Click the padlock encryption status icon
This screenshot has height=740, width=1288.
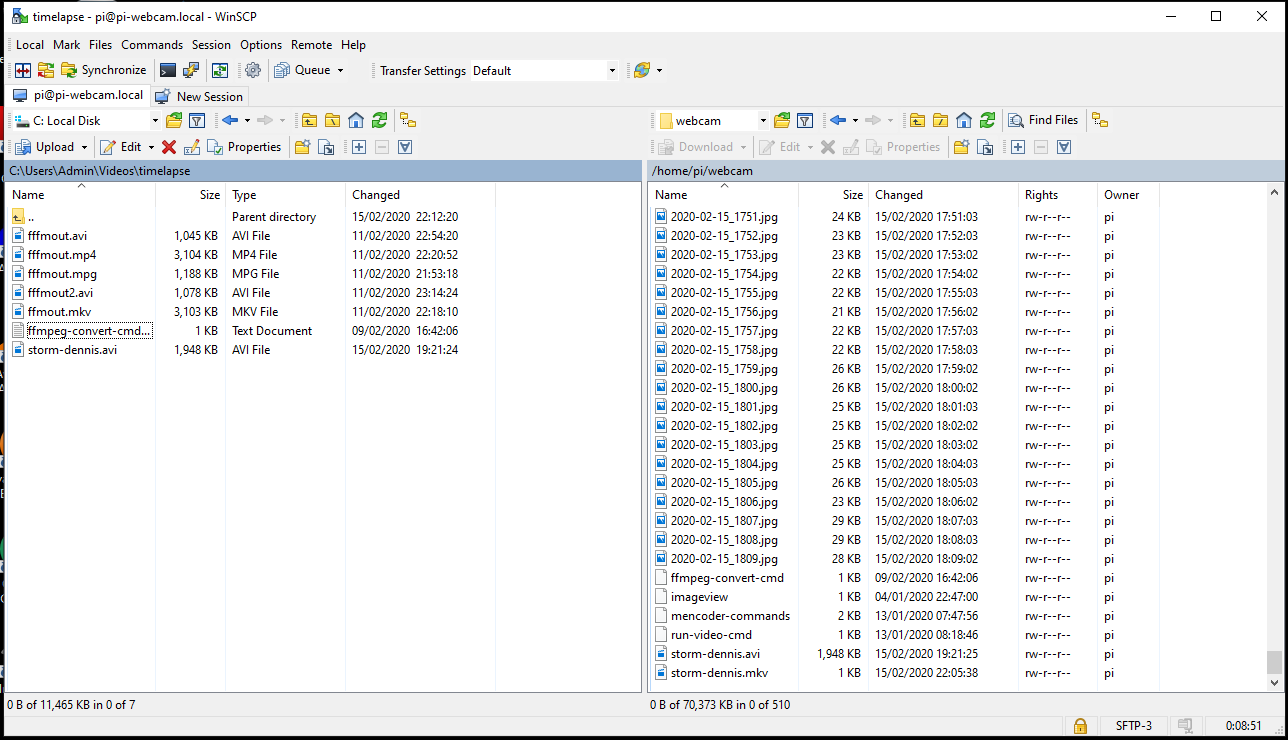point(1080,726)
